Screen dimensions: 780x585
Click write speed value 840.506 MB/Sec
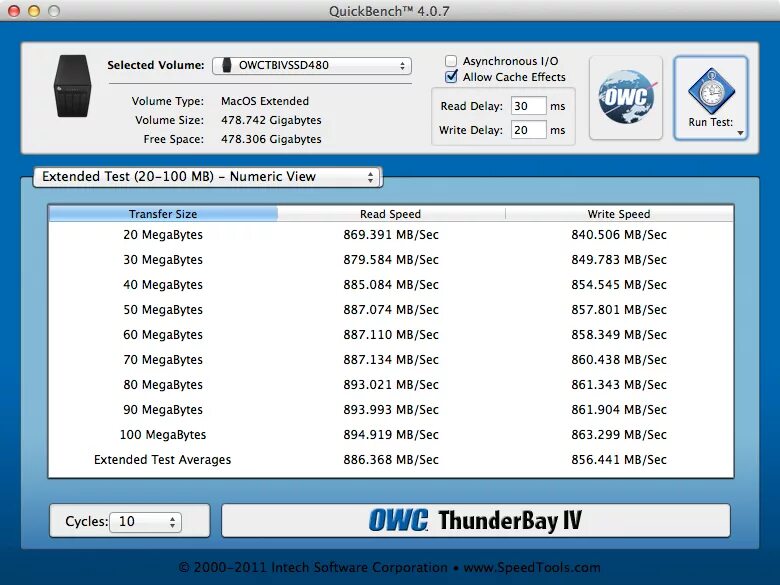pyautogui.click(x=619, y=235)
